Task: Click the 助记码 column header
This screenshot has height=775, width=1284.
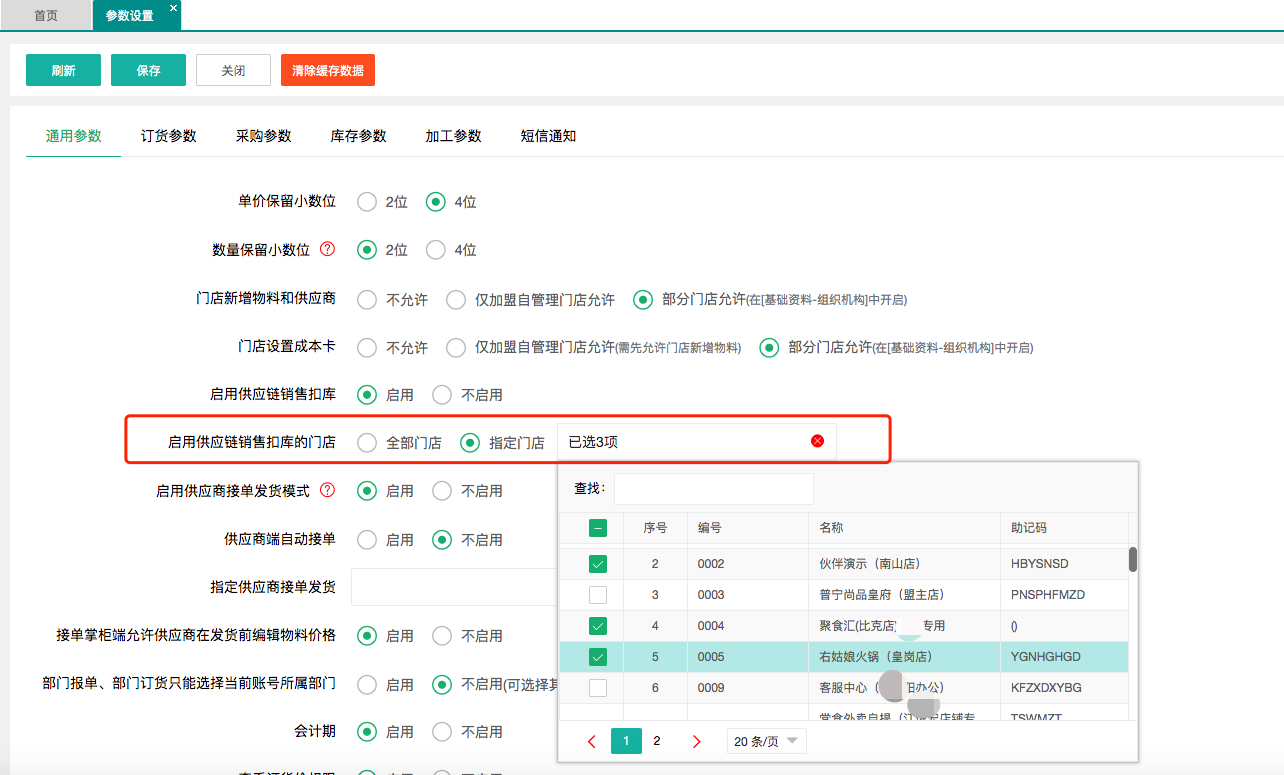Action: (1064, 528)
